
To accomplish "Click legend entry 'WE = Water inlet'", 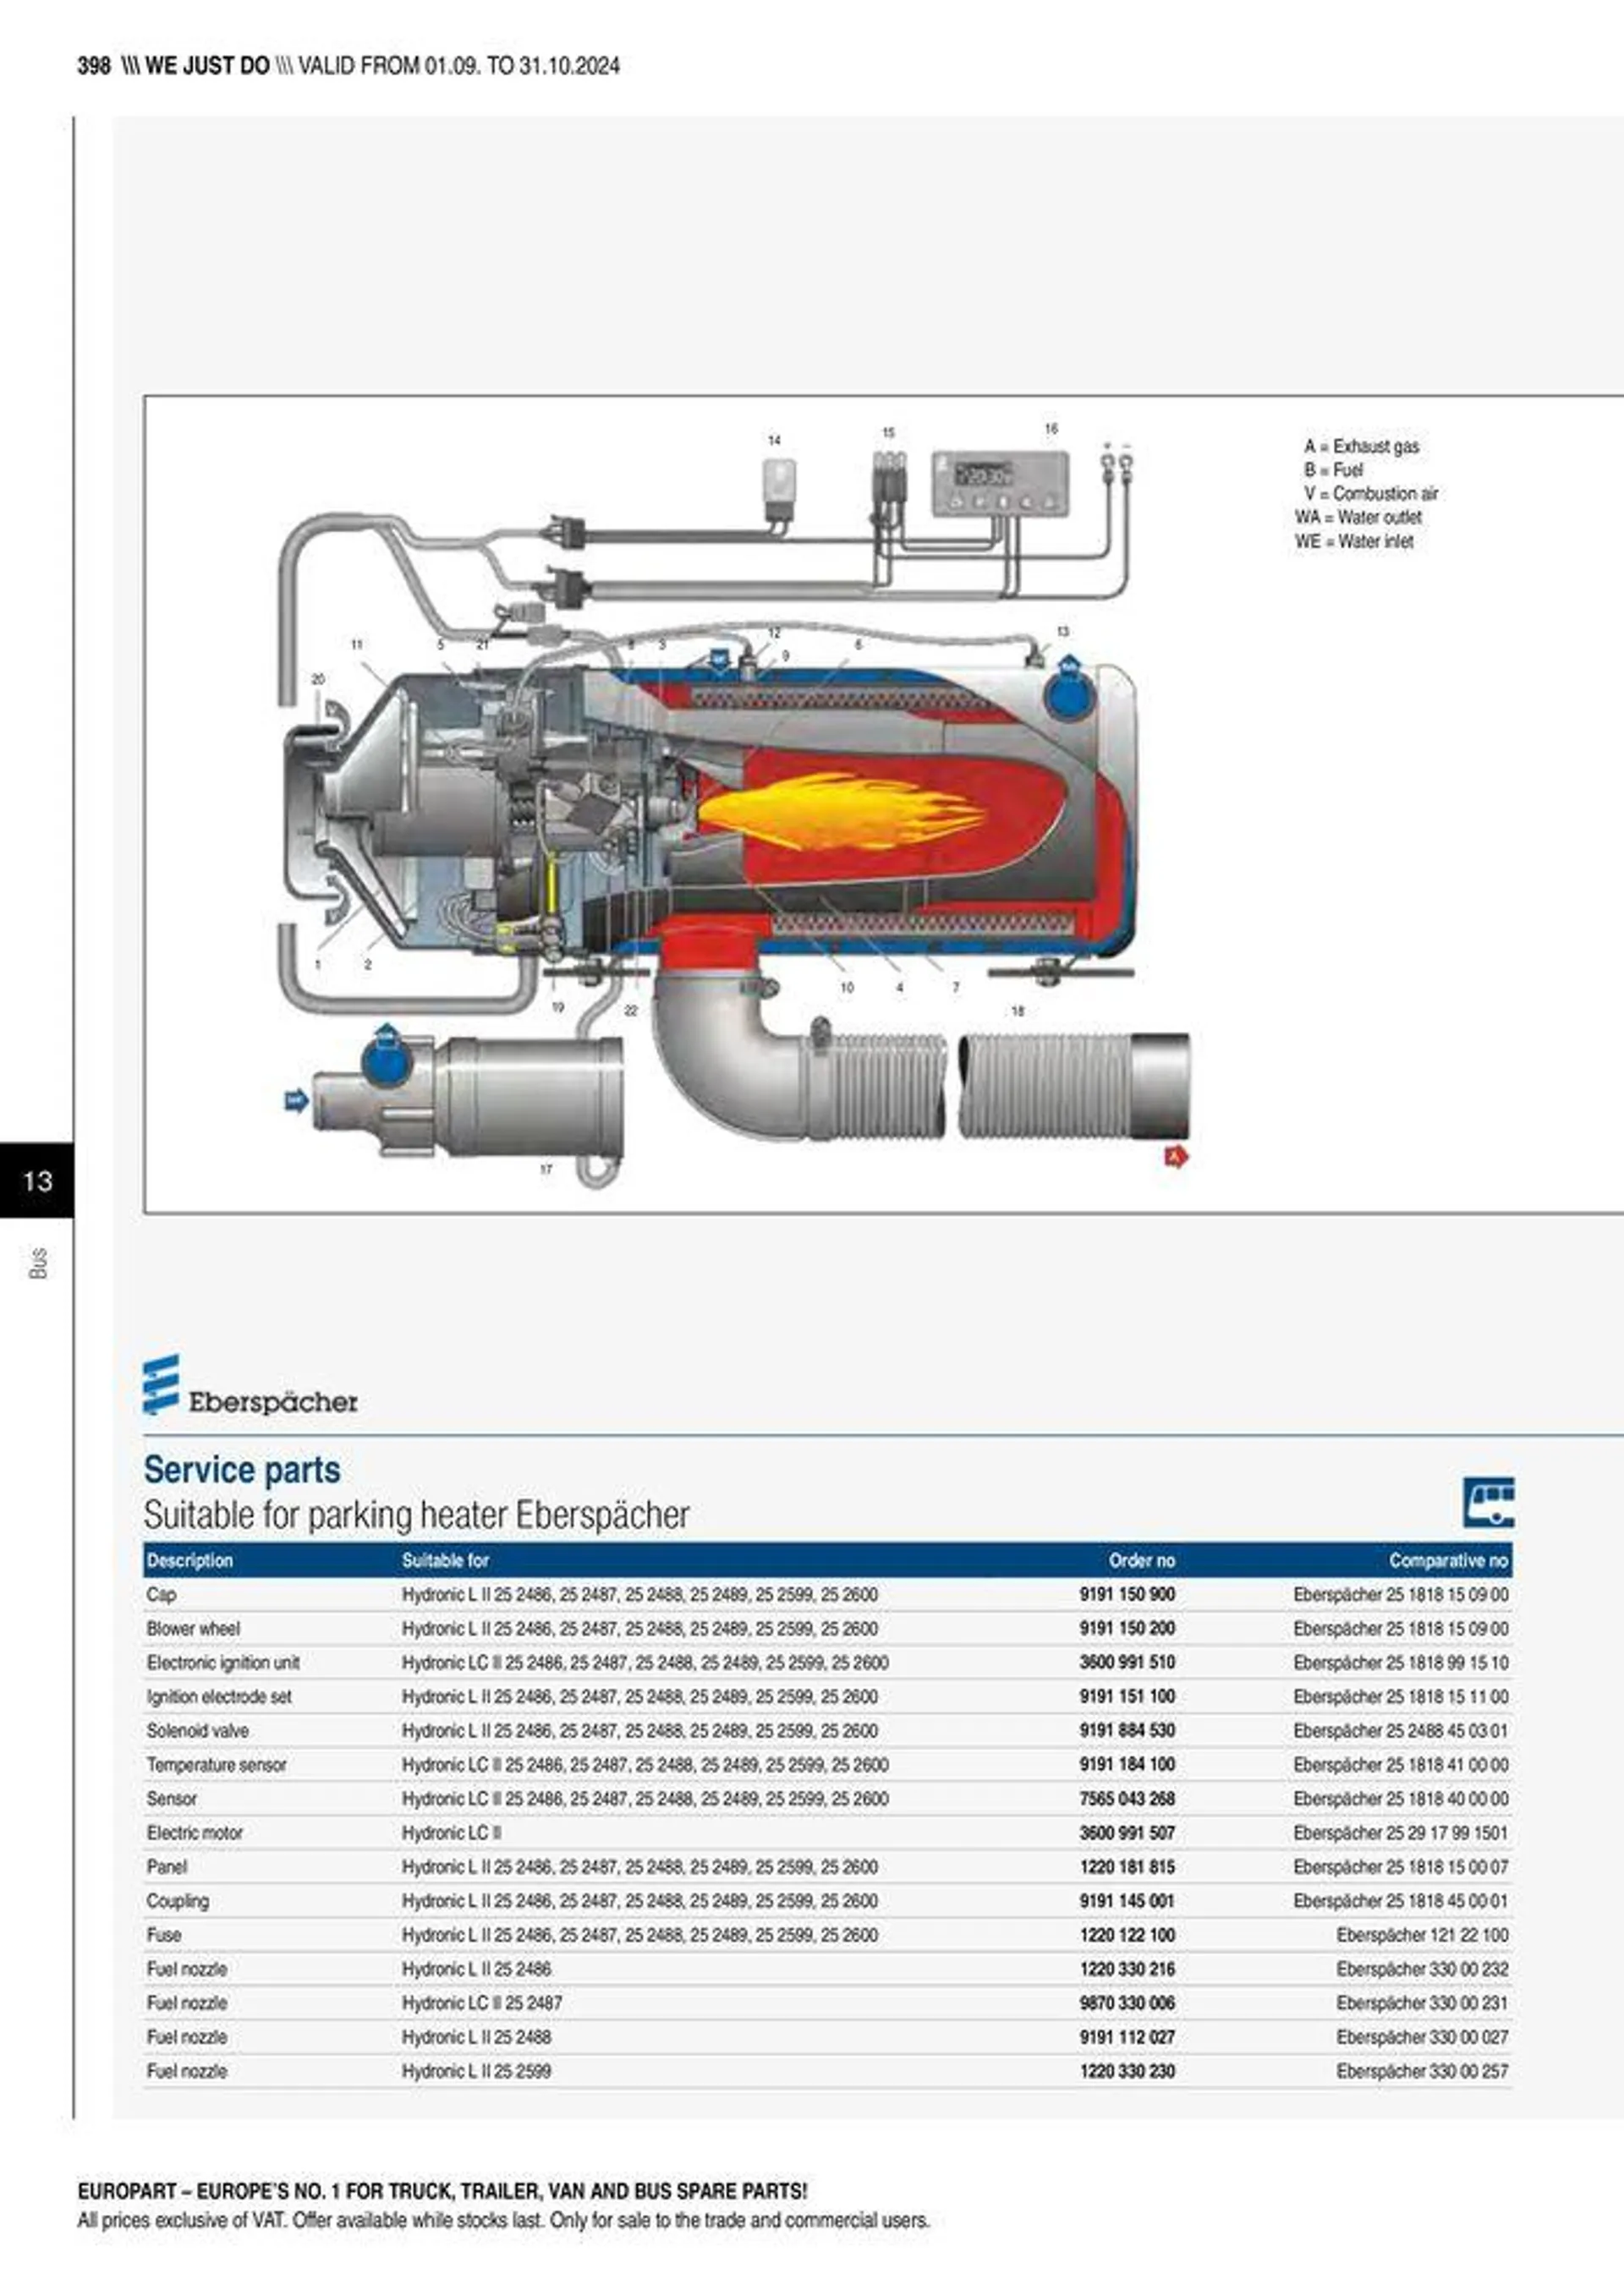I will tap(1354, 541).
